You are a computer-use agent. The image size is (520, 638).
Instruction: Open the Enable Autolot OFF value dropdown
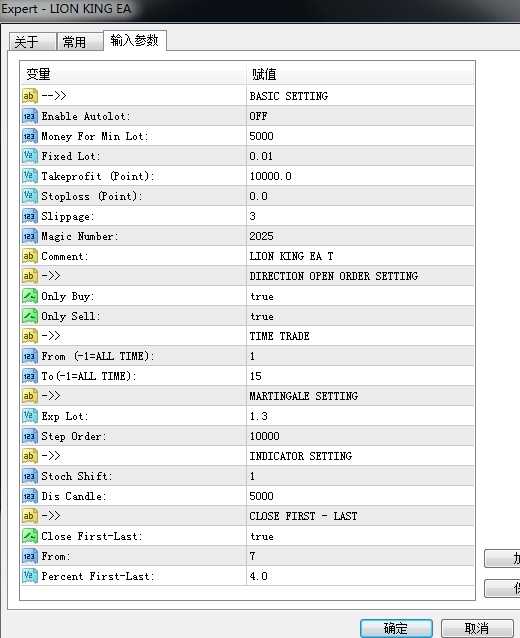click(x=360, y=116)
